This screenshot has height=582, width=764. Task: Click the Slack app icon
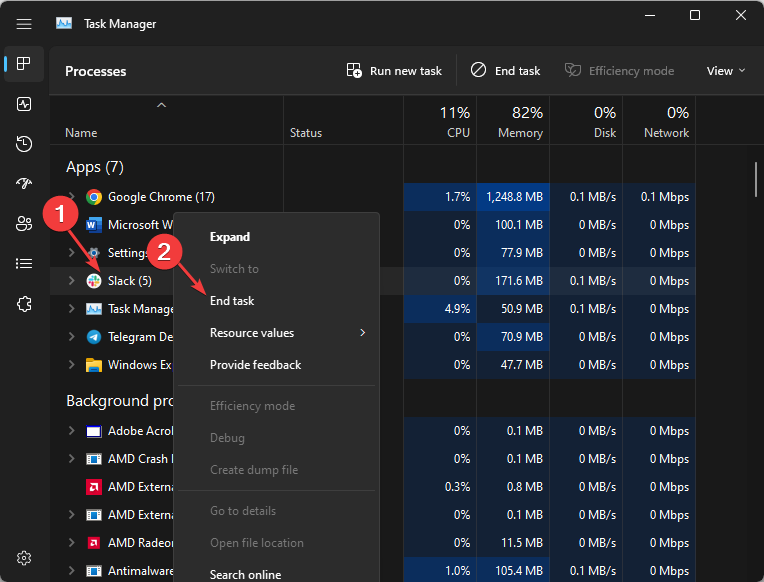[x=94, y=281]
